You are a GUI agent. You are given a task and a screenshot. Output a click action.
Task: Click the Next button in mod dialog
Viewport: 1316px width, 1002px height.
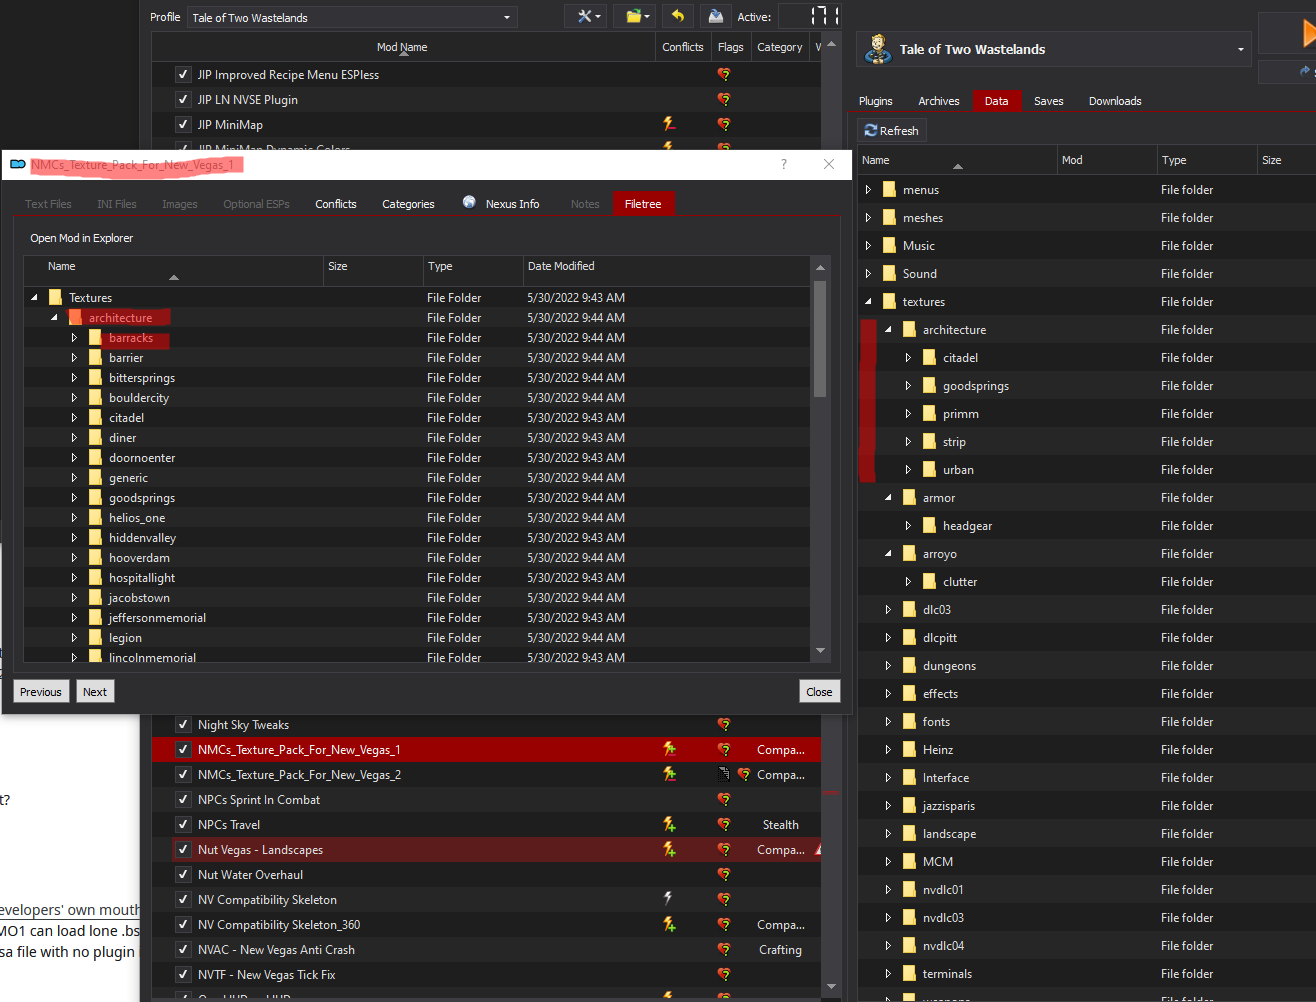point(95,692)
